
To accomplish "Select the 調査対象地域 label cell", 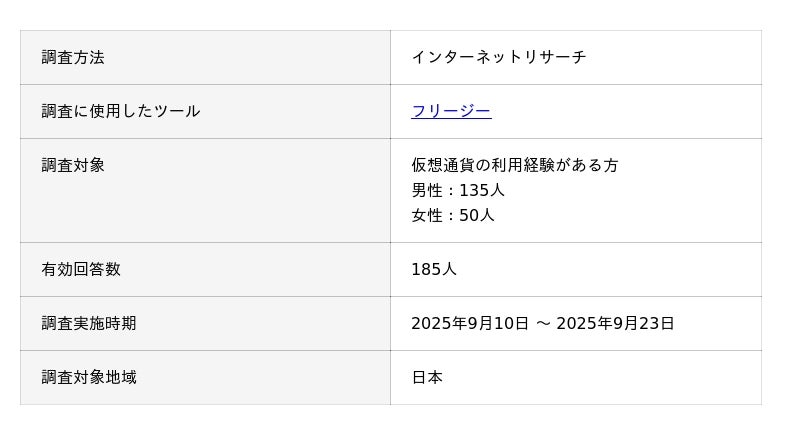I will click(89, 377).
